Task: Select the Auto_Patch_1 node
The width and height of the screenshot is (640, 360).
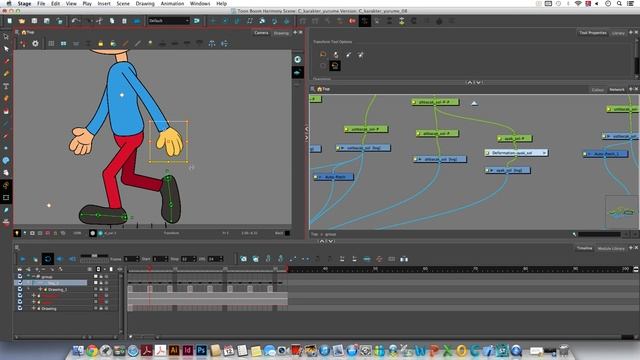Action: pos(606,154)
